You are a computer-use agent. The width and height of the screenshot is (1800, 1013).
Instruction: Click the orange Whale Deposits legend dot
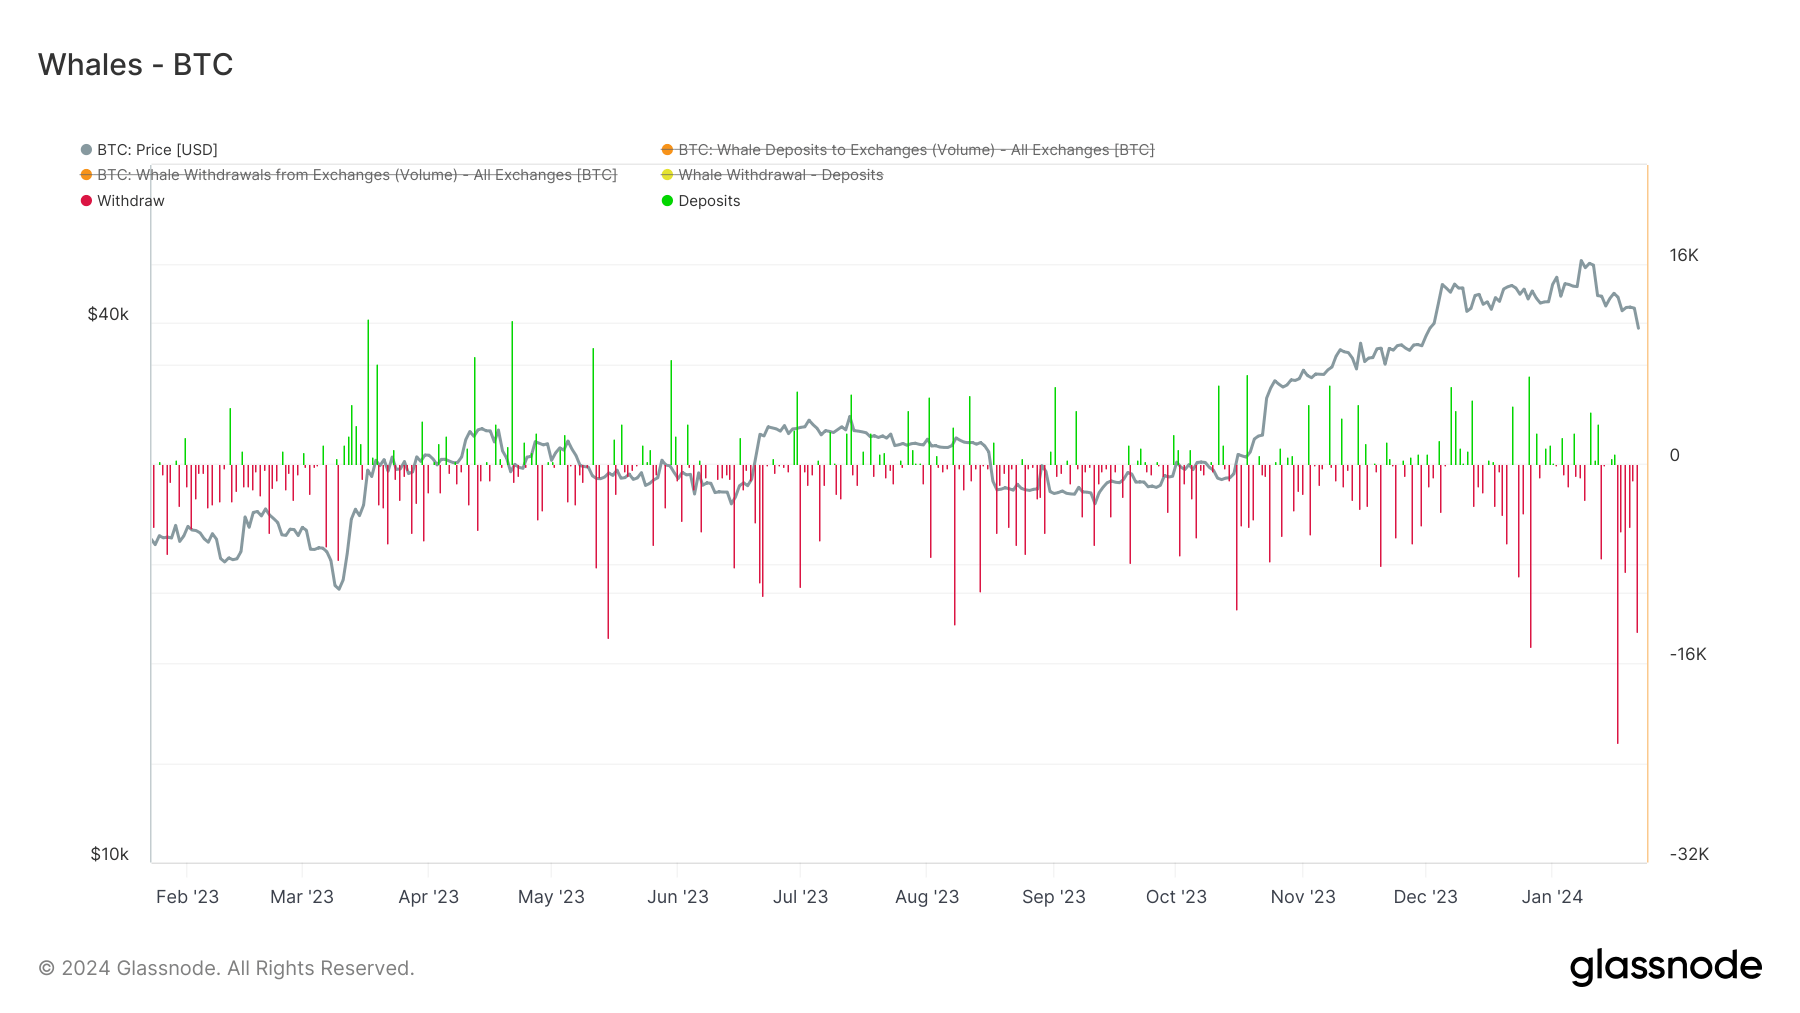tap(665, 149)
